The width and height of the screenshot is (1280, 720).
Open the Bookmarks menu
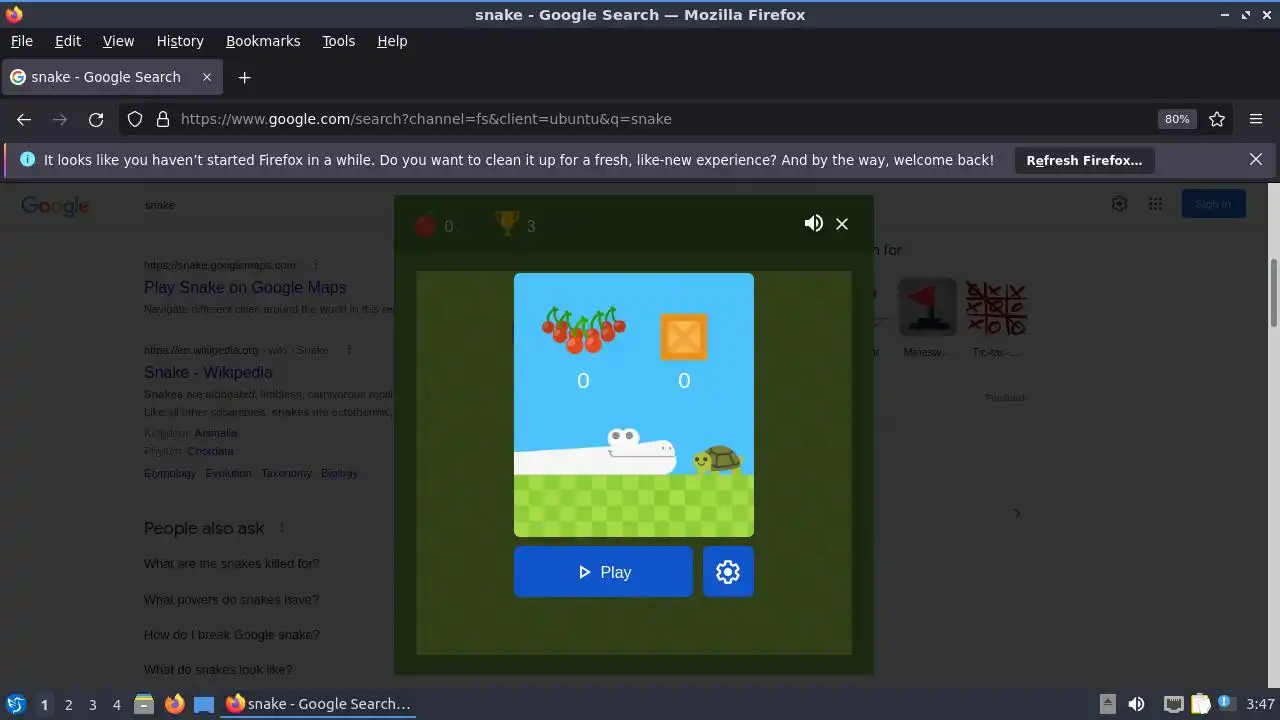[x=263, y=41]
